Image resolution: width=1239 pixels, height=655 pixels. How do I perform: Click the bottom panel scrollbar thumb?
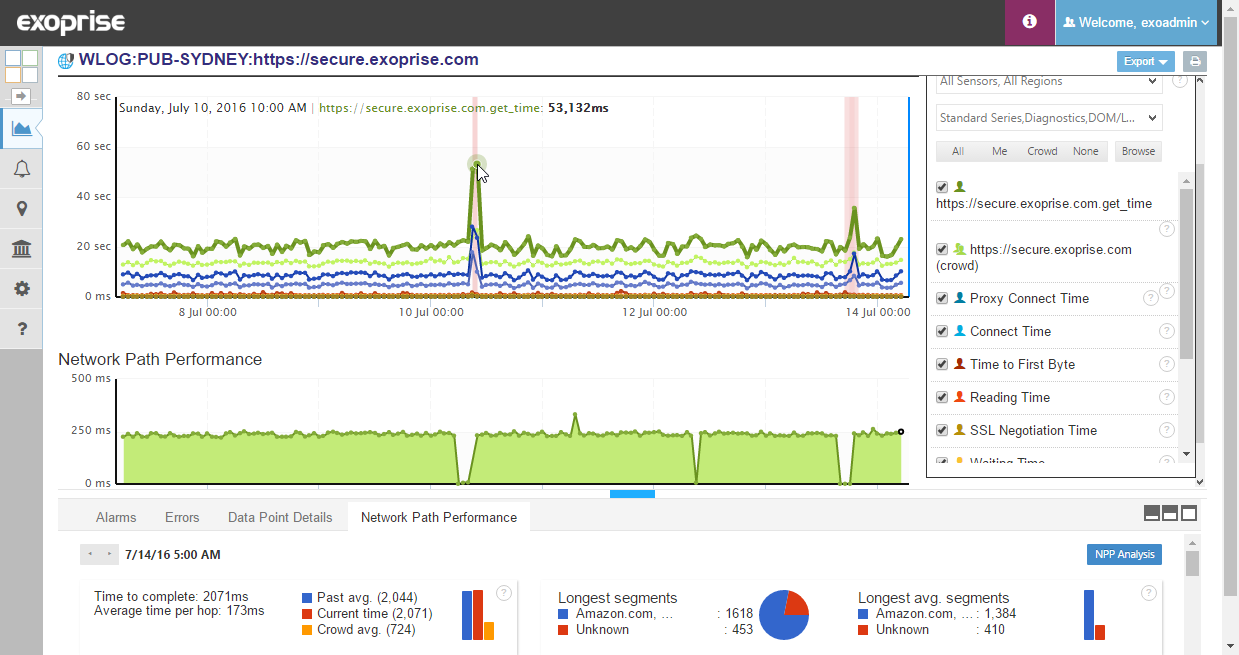click(x=1192, y=564)
